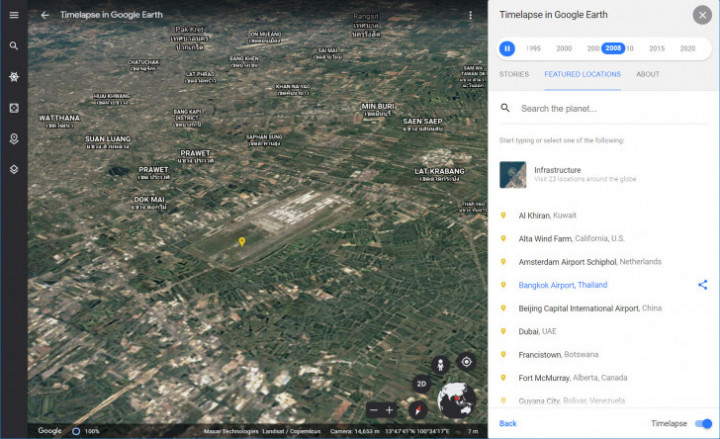This screenshot has width=720, height=439.
Task: Select the Featured Locations tab
Action: coord(582,74)
